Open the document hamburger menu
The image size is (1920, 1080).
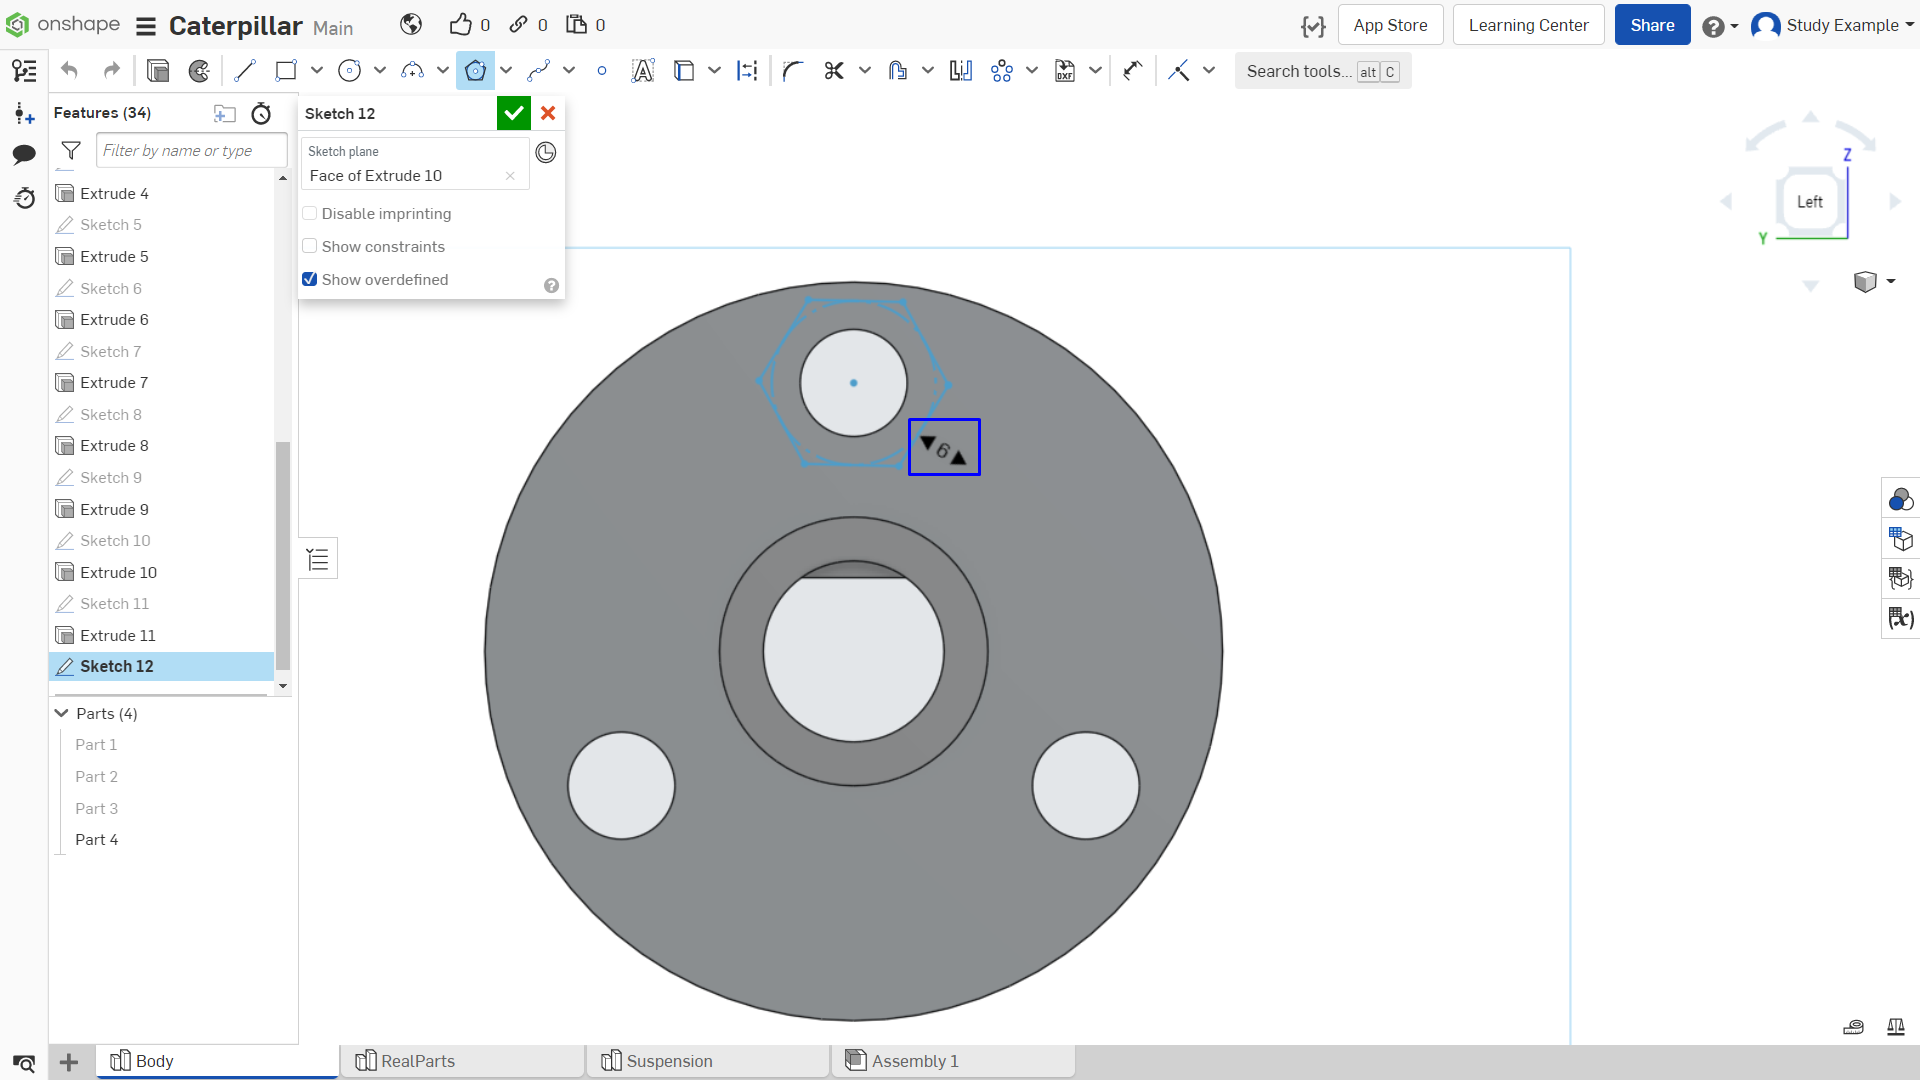point(146,26)
